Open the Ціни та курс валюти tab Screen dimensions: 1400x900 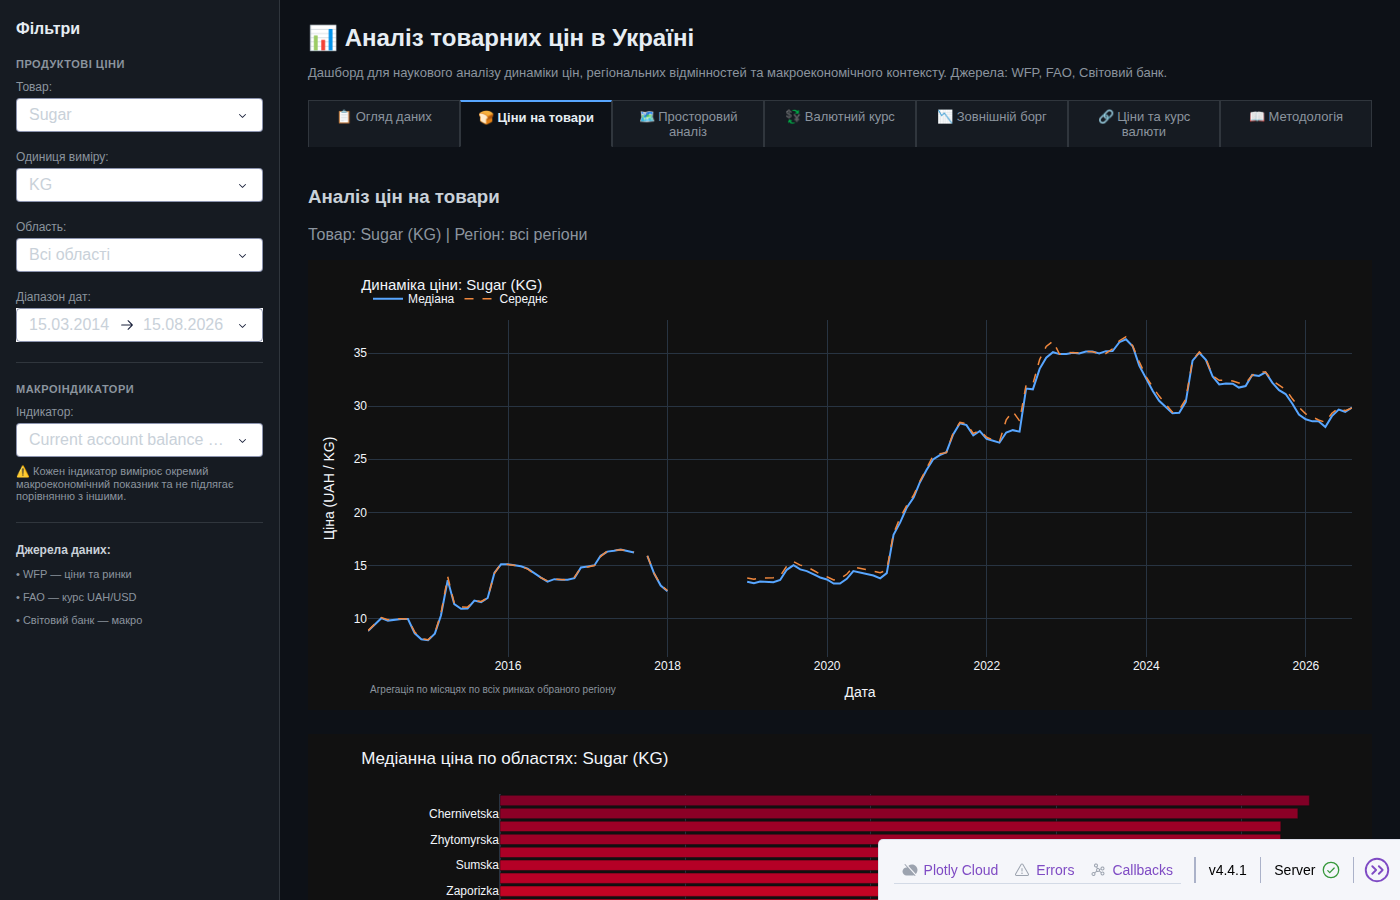click(x=1144, y=124)
